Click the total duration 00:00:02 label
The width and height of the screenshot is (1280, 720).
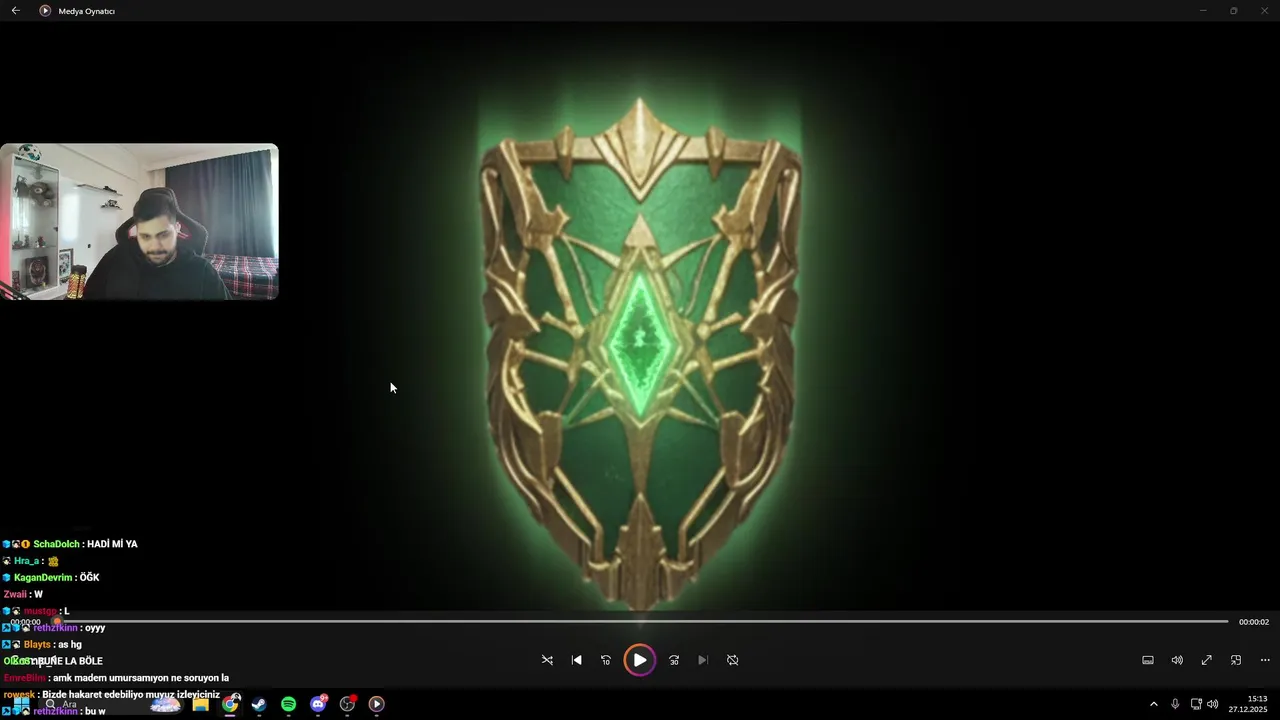pos(1254,622)
